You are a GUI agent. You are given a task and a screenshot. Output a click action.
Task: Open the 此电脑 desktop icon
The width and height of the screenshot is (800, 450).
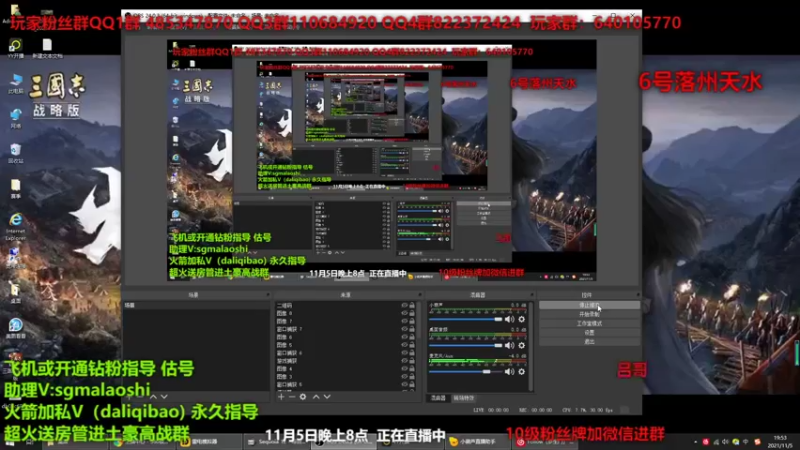16,84
